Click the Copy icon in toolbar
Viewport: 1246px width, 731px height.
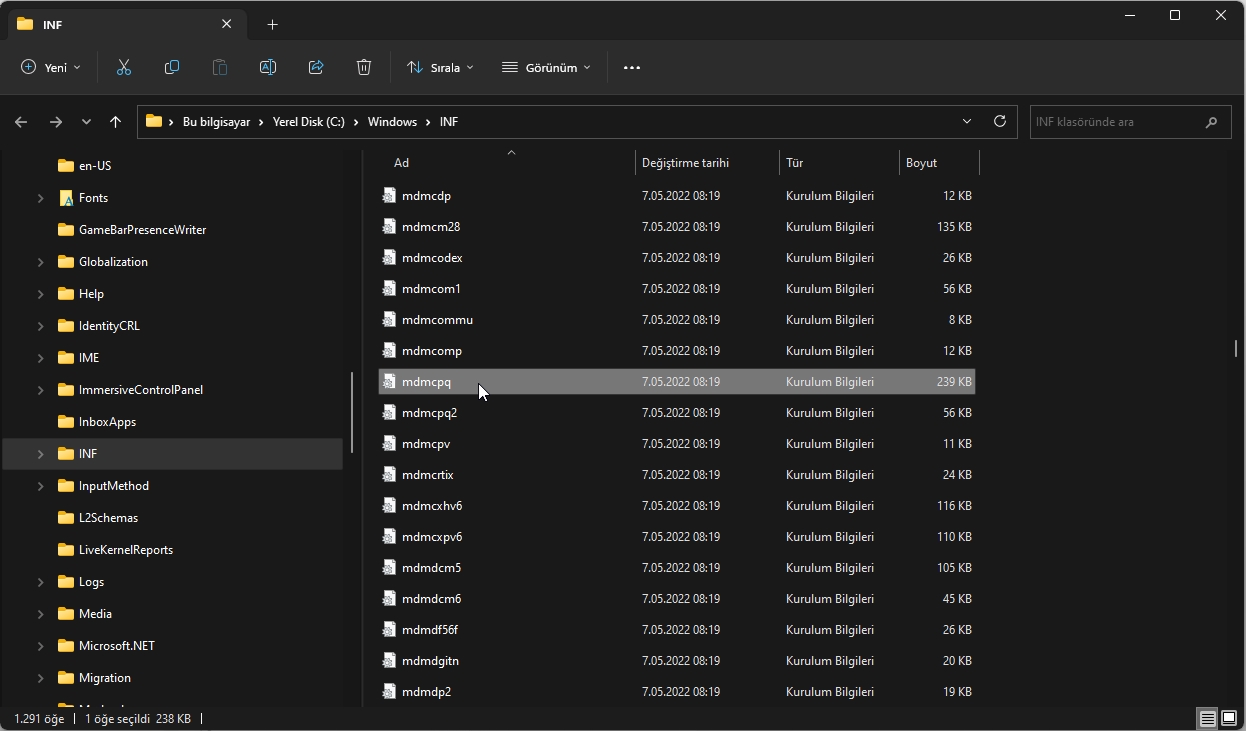[172, 67]
